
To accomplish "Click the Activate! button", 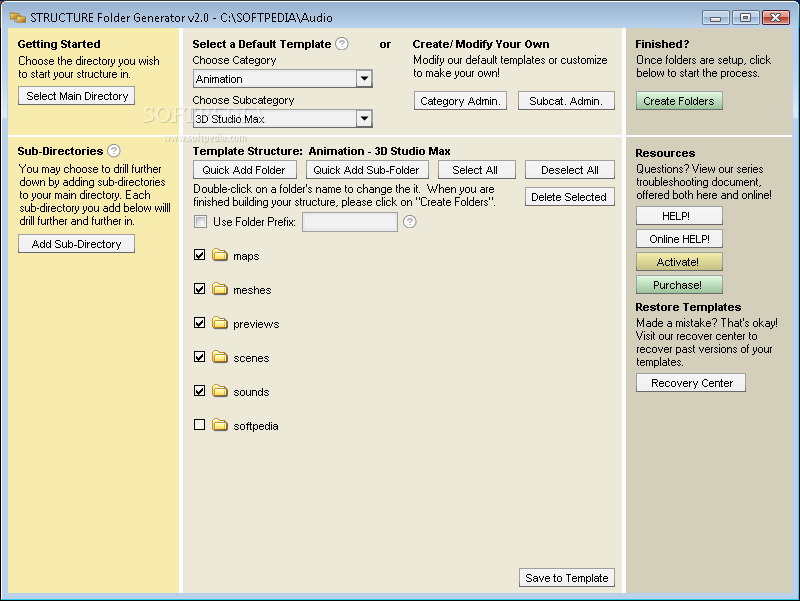I will click(679, 262).
